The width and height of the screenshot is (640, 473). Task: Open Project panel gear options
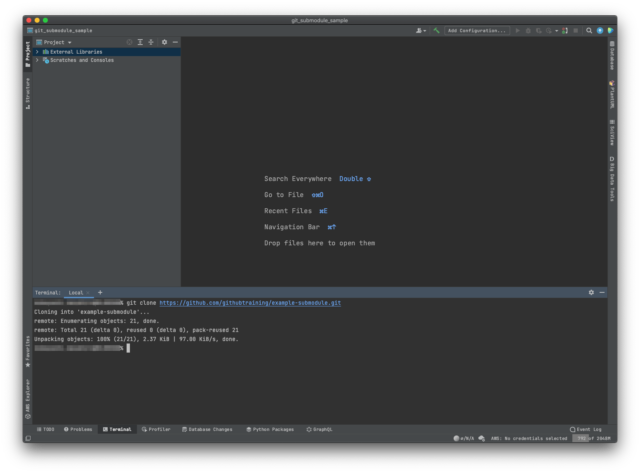[164, 42]
